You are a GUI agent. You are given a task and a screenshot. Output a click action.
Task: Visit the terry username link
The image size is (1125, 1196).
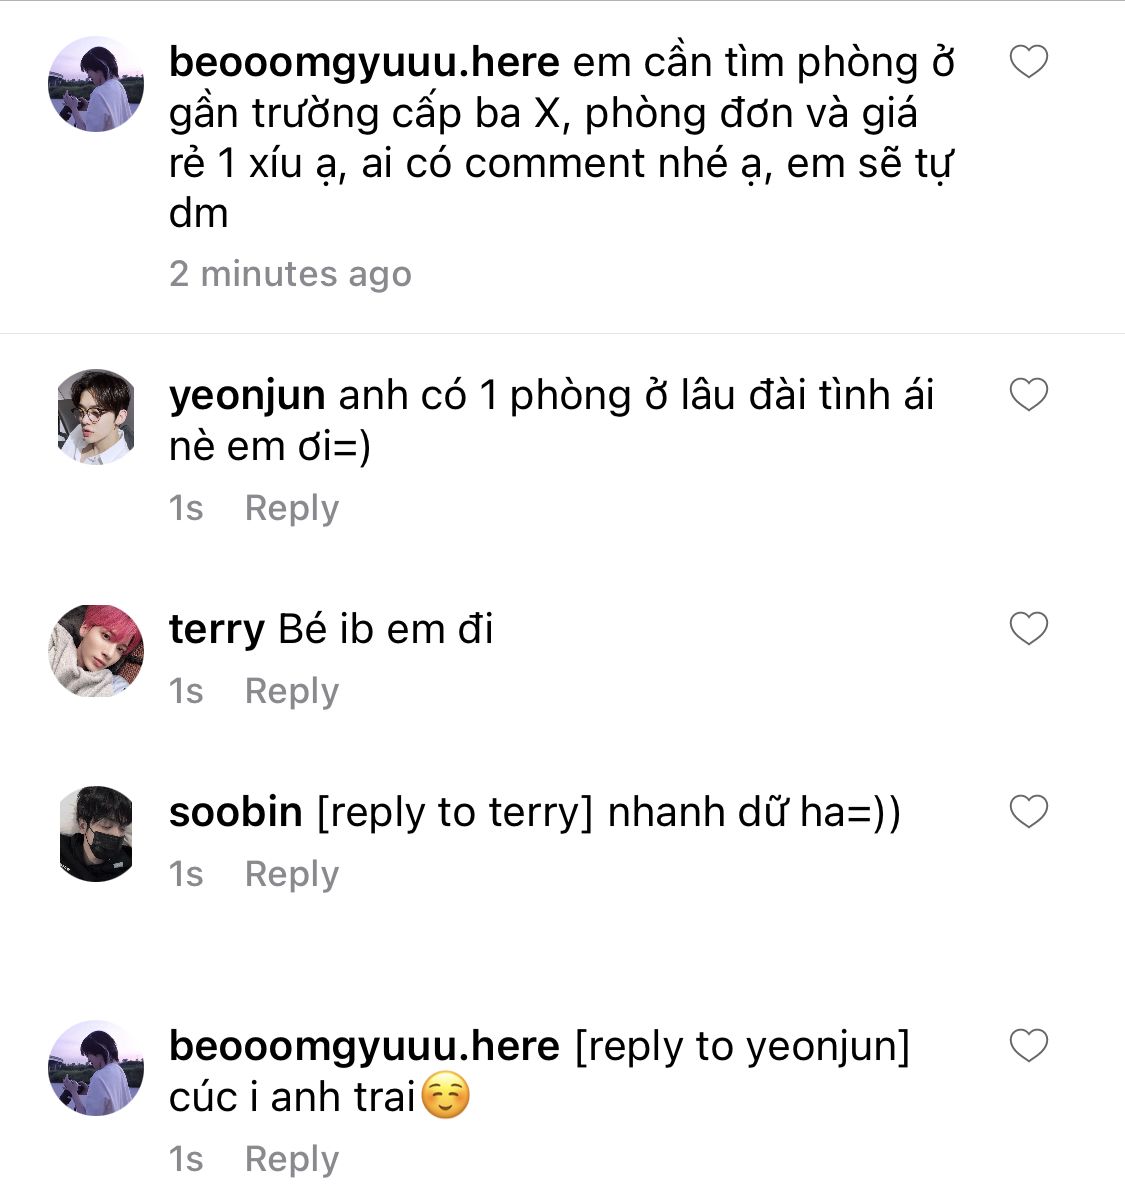pos(217,631)
